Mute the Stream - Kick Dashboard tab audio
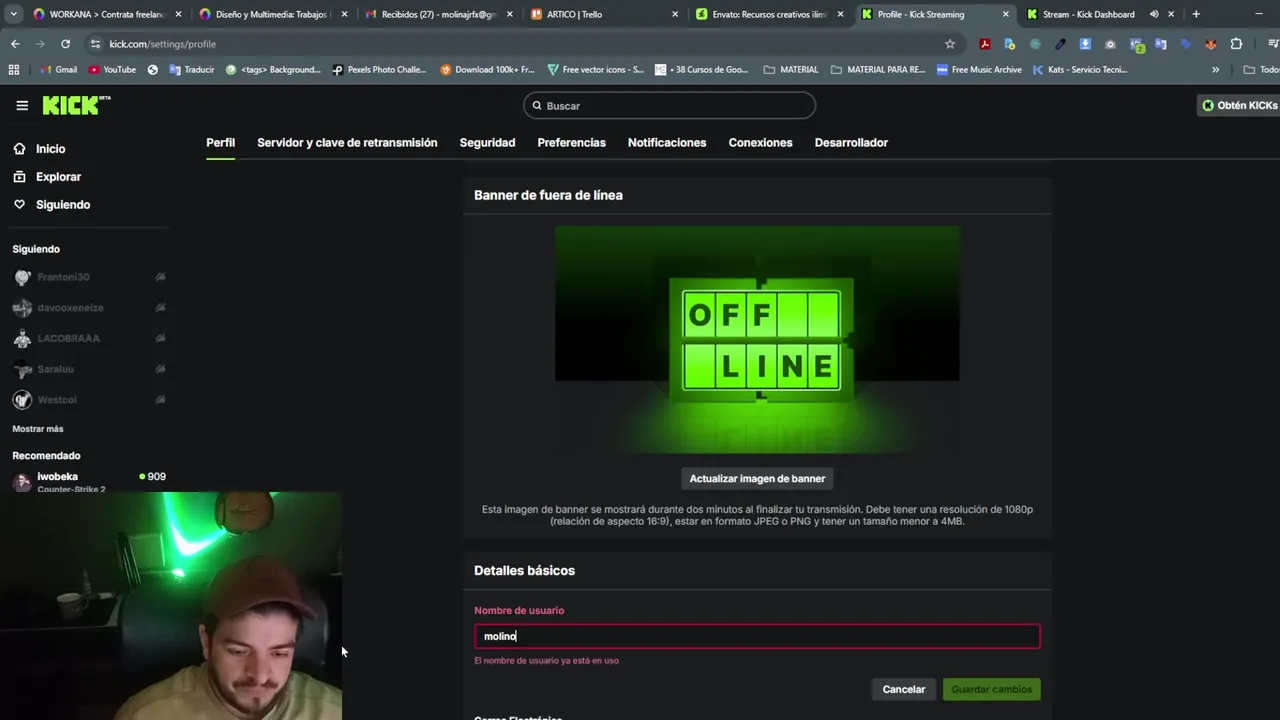This screenshot has height=720, width=1280. pos(1153,14)
